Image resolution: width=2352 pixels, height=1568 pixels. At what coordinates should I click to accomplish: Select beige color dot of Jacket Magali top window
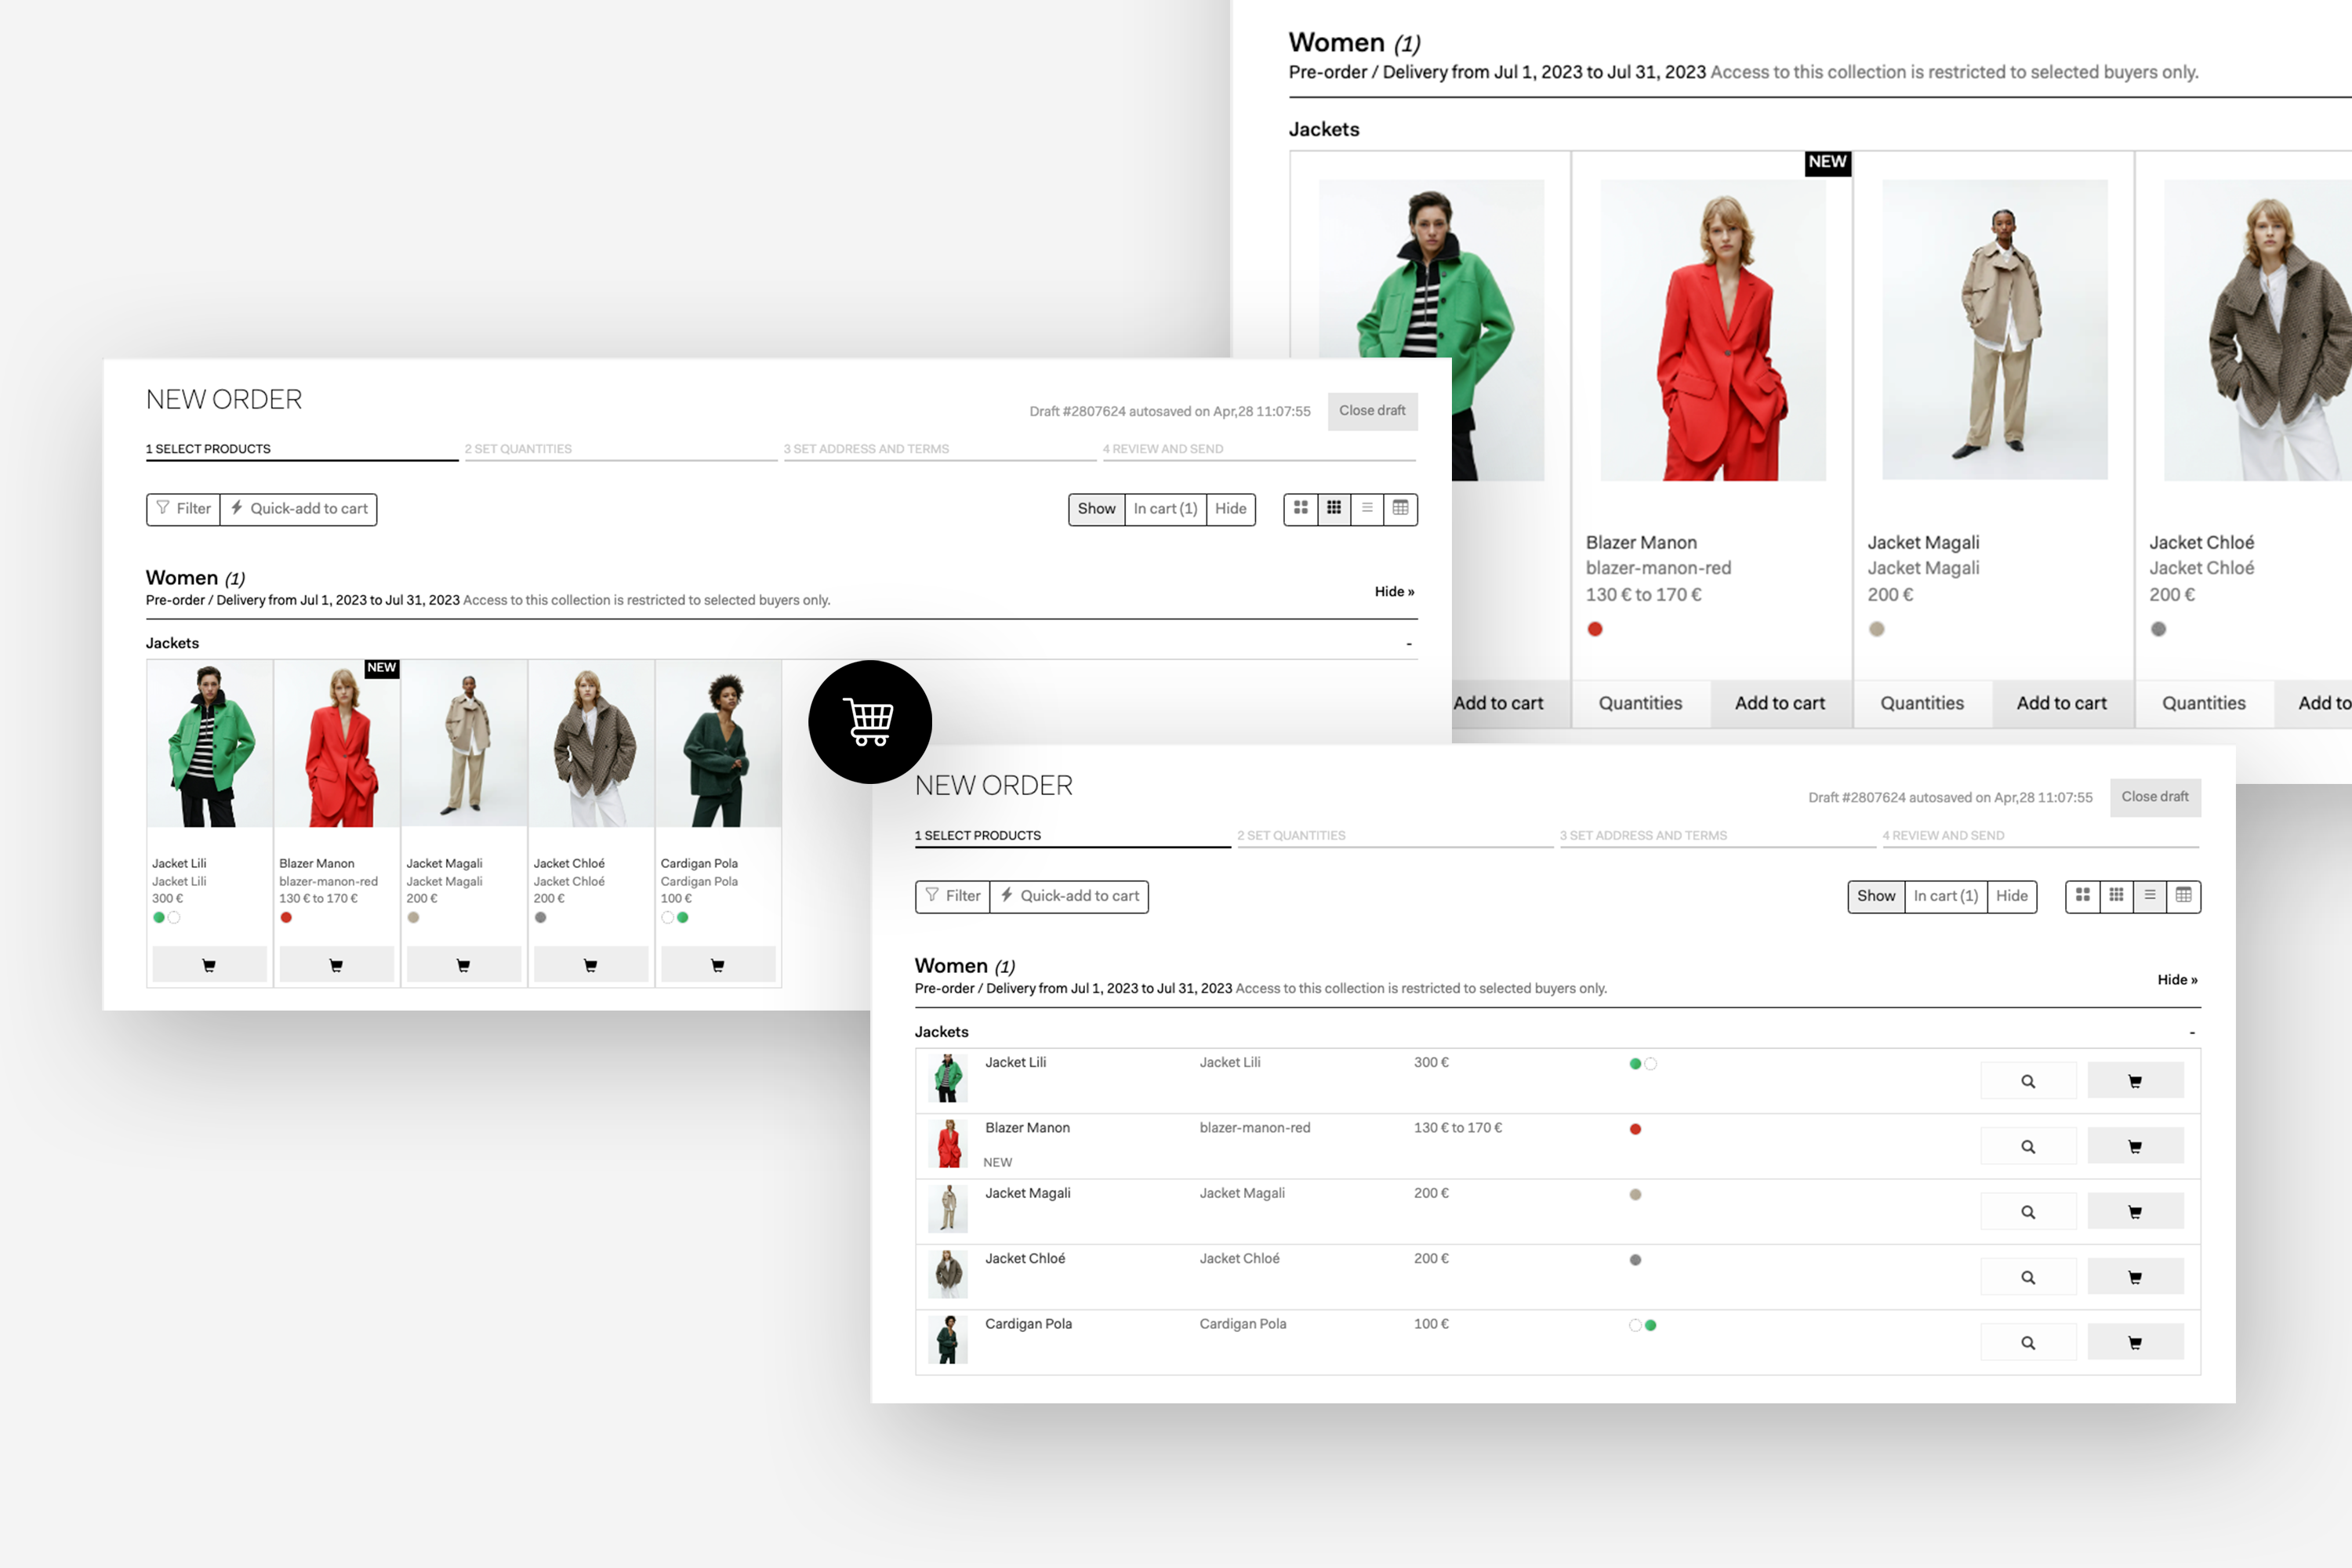click(1877, 629)
